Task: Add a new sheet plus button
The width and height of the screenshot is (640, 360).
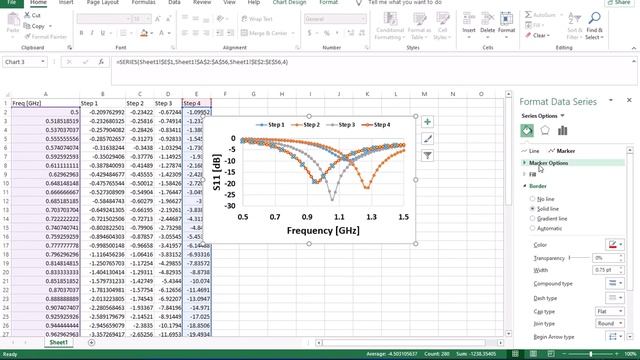Action: point(91,342)
